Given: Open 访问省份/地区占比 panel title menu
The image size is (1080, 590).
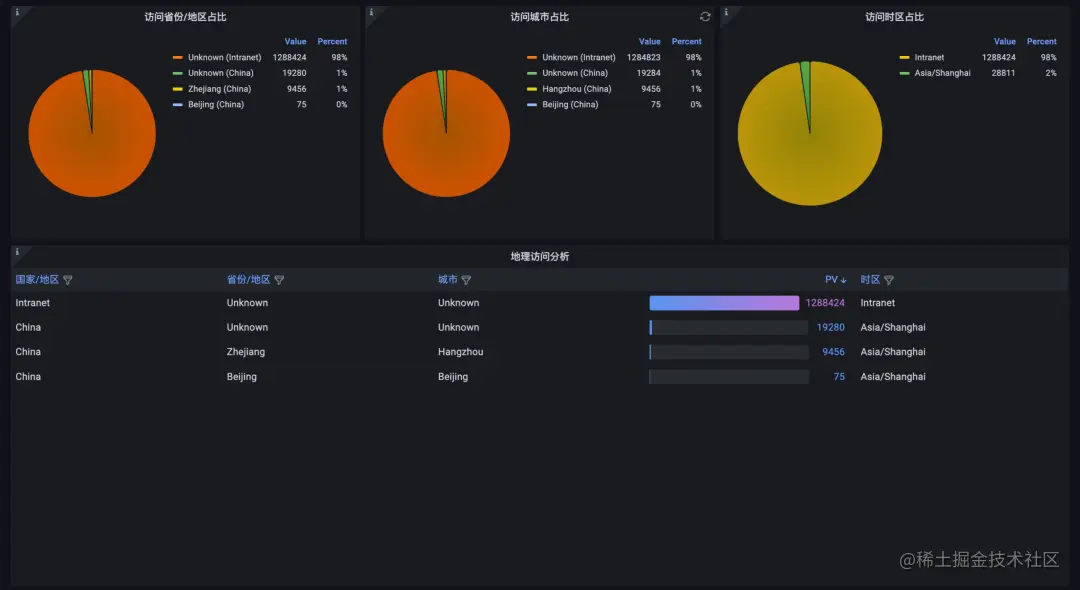Looking at the screenshot, I should coord(185,17).
